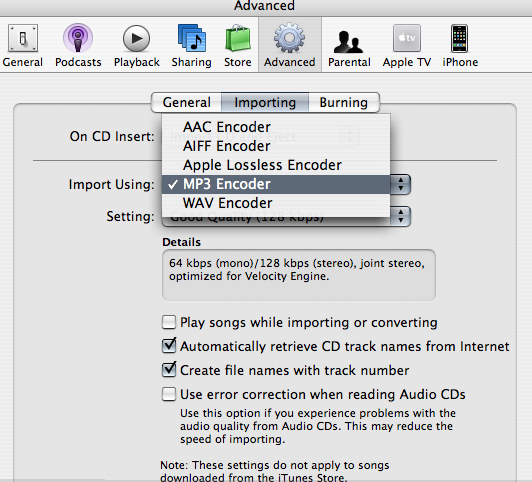Click the 'Import Using:' label
This screenshot has width=532, height=482.
click(112, 185)
